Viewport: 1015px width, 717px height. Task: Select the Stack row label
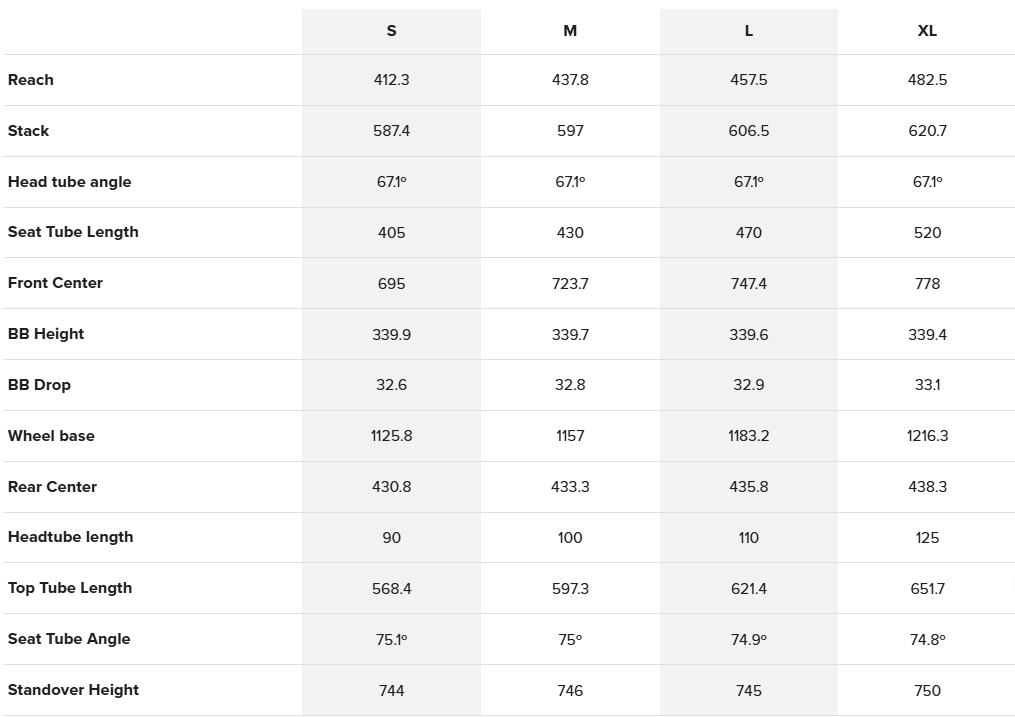pyautogui.click(x=28, y=131)
